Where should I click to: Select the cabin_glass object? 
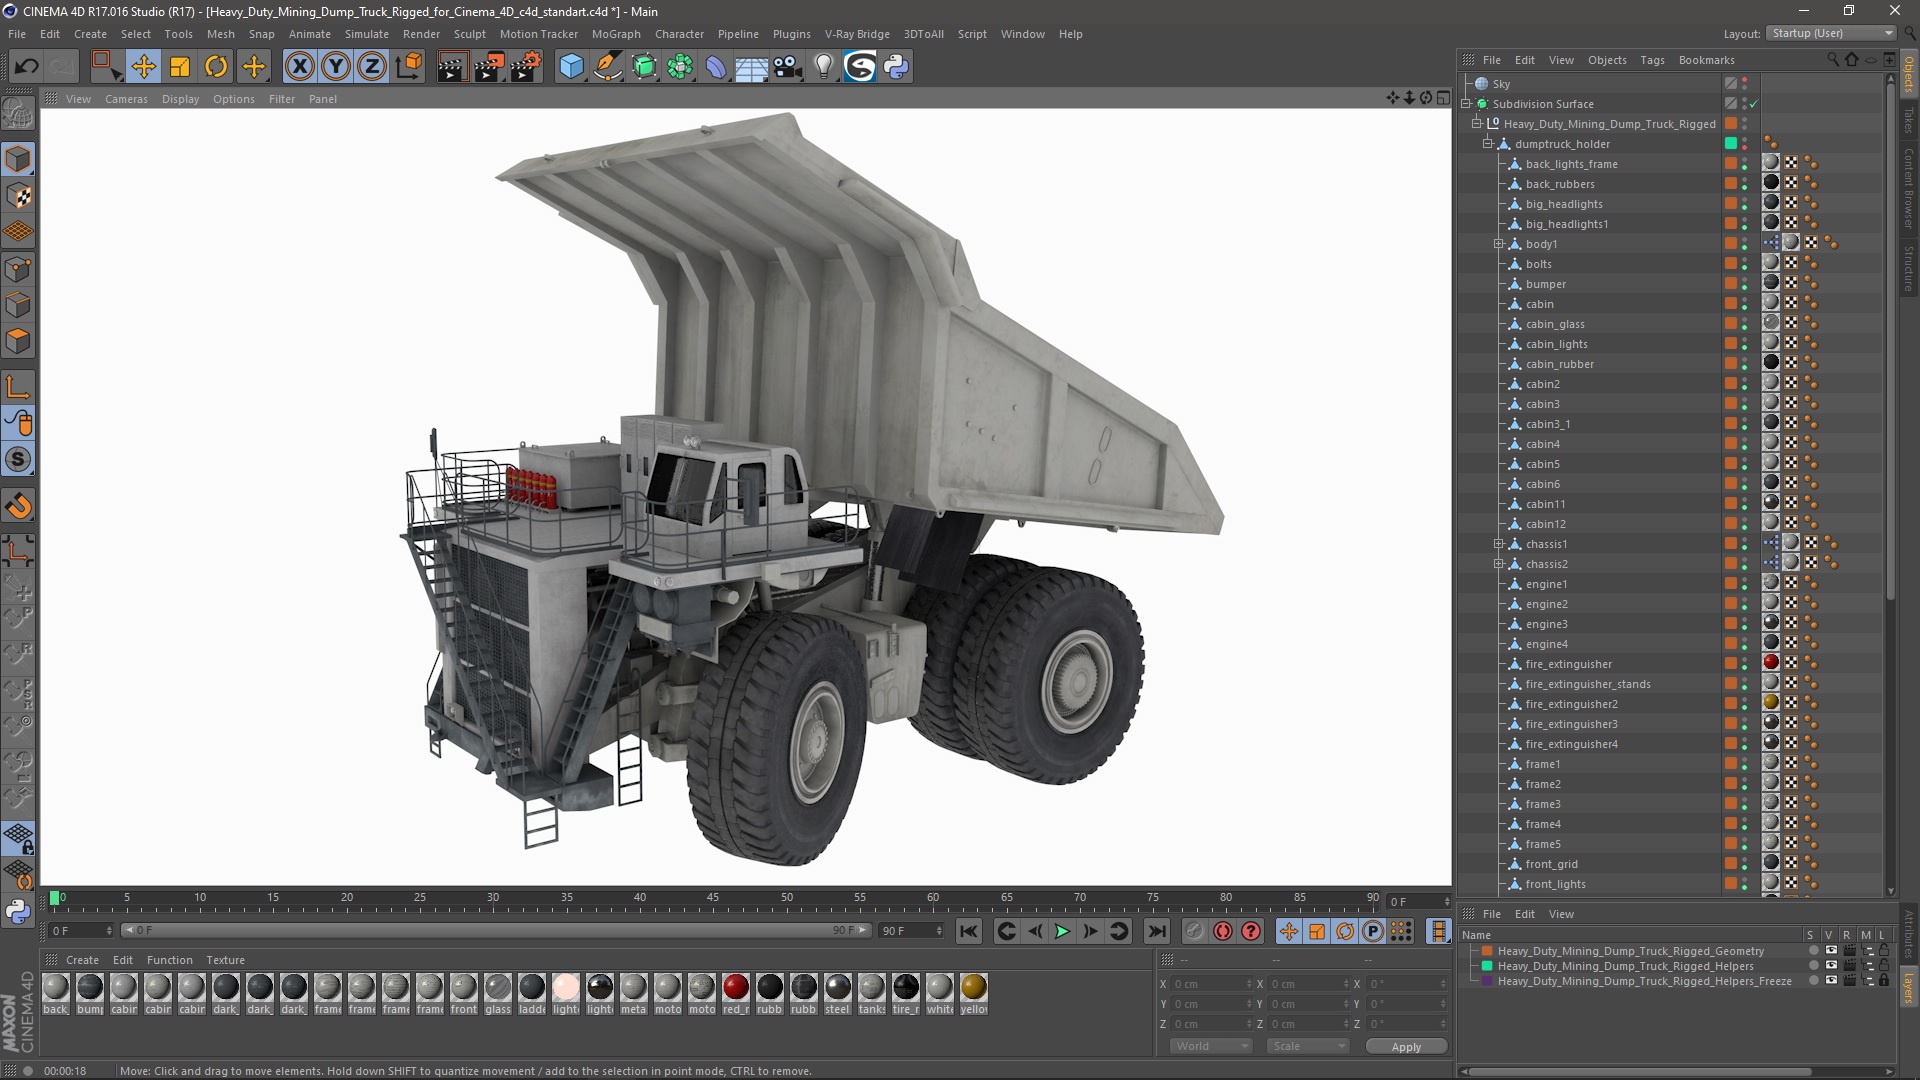1555,324
